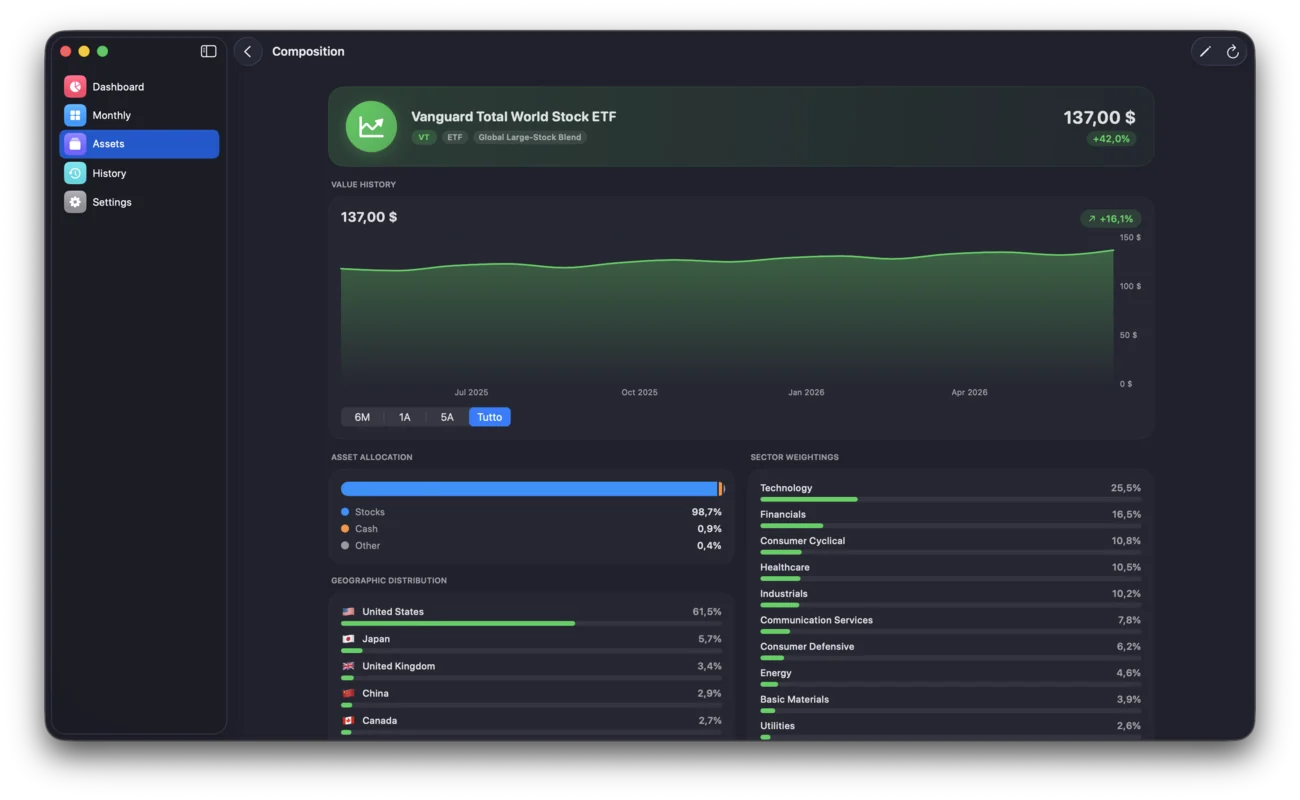Click the Vanguard Total World Stock ETF title
This screenshot has width=1300, height=800.
(514, 117)
